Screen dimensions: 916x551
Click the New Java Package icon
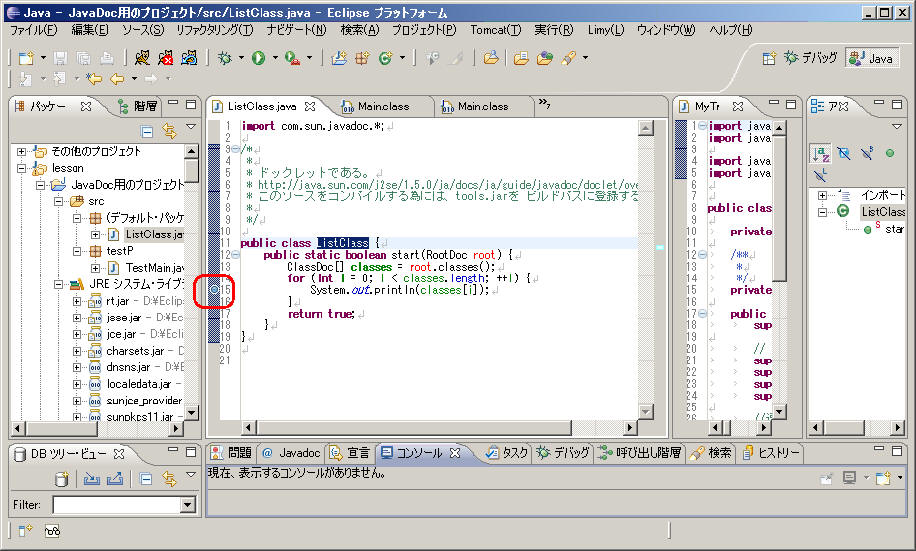[x=361, y=58]
